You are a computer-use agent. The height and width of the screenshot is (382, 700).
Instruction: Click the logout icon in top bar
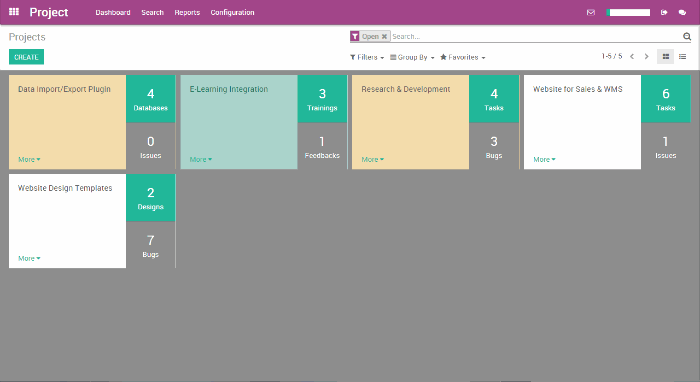(664, 12)
